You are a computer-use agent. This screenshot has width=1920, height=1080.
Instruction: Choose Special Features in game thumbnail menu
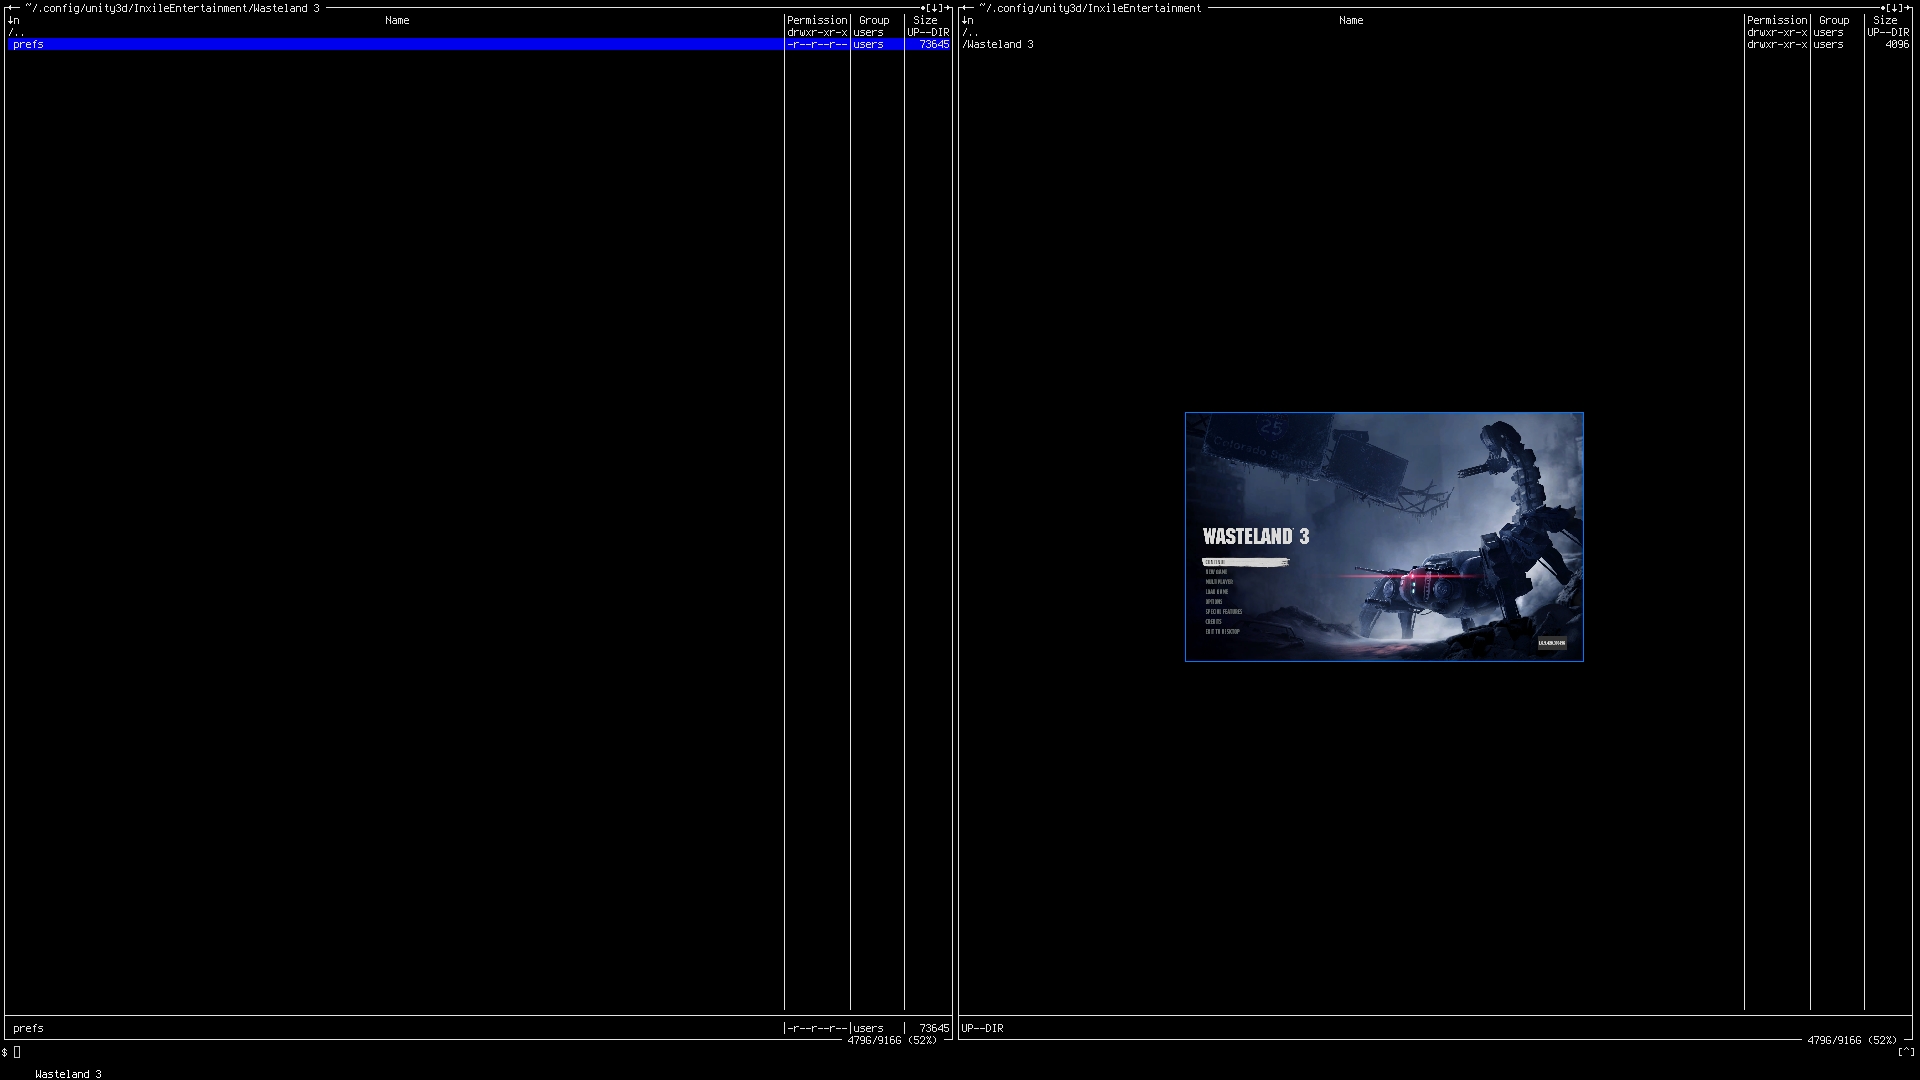[x=1224, y=612]
